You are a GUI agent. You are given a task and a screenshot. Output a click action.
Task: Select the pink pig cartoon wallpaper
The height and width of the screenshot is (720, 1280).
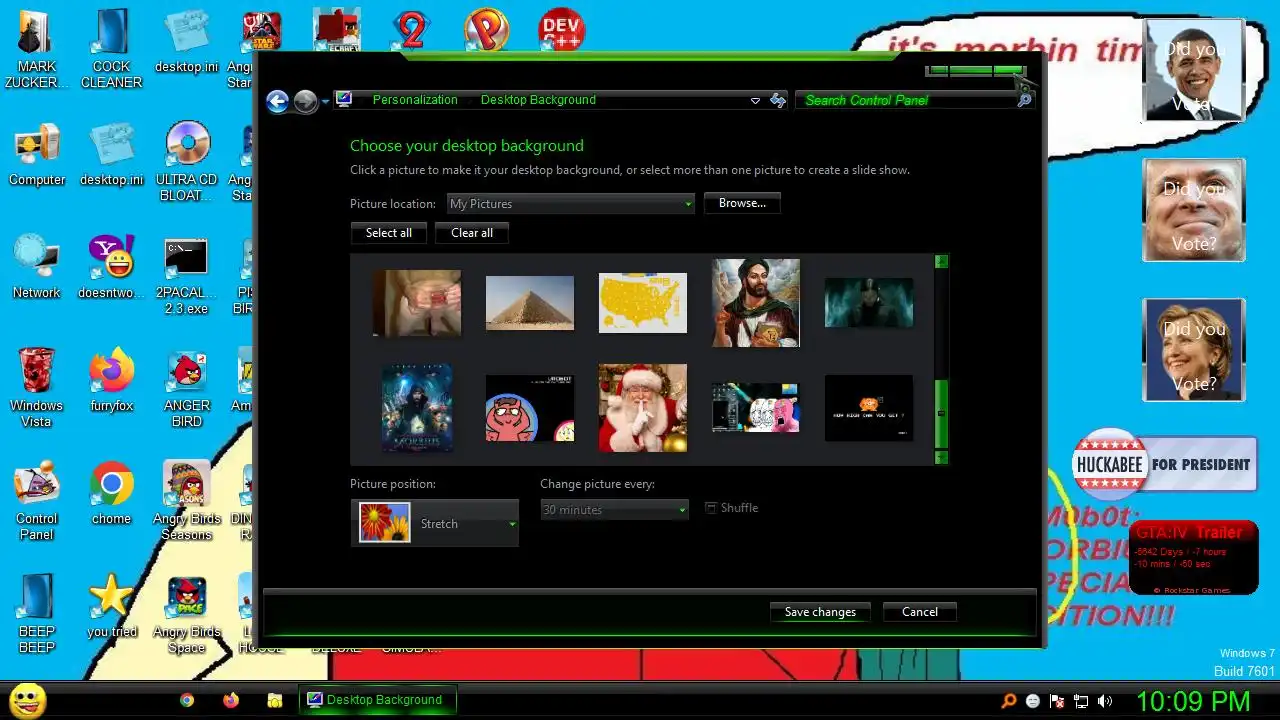pyautogui.click(x=530, y=408)
